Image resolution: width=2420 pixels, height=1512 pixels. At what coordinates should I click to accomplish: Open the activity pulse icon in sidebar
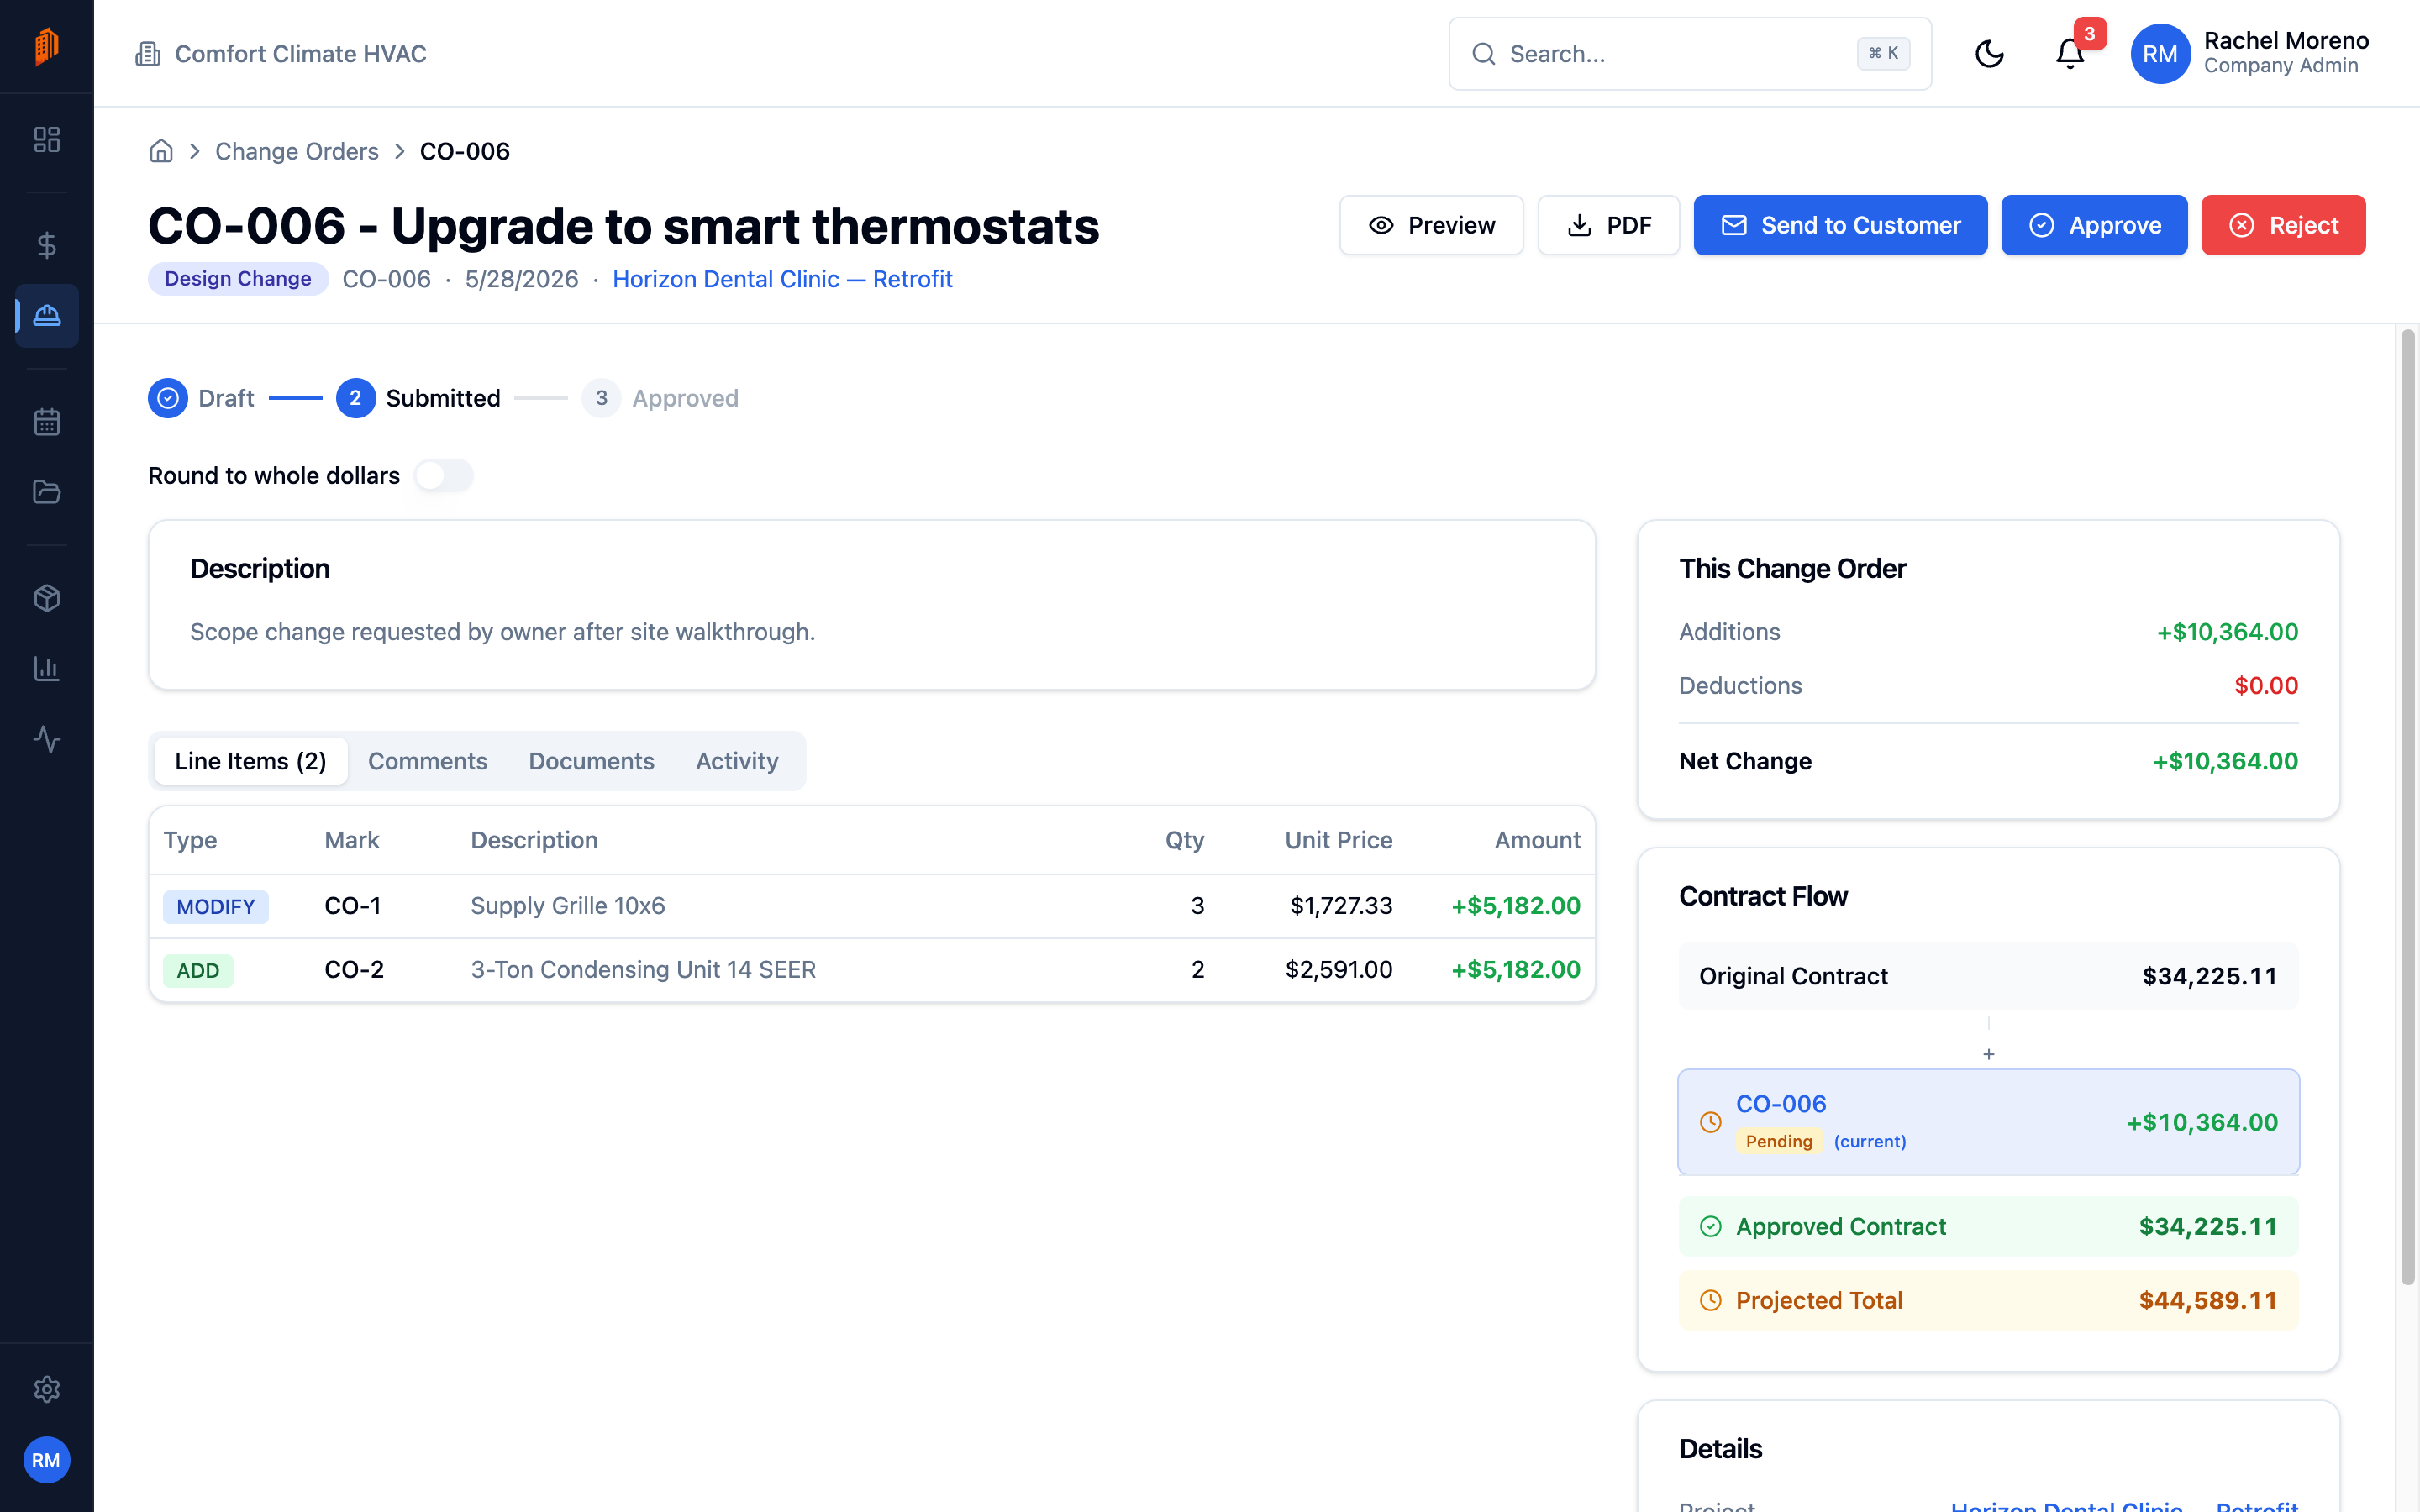pyautogui.click(x=47, y=739)
